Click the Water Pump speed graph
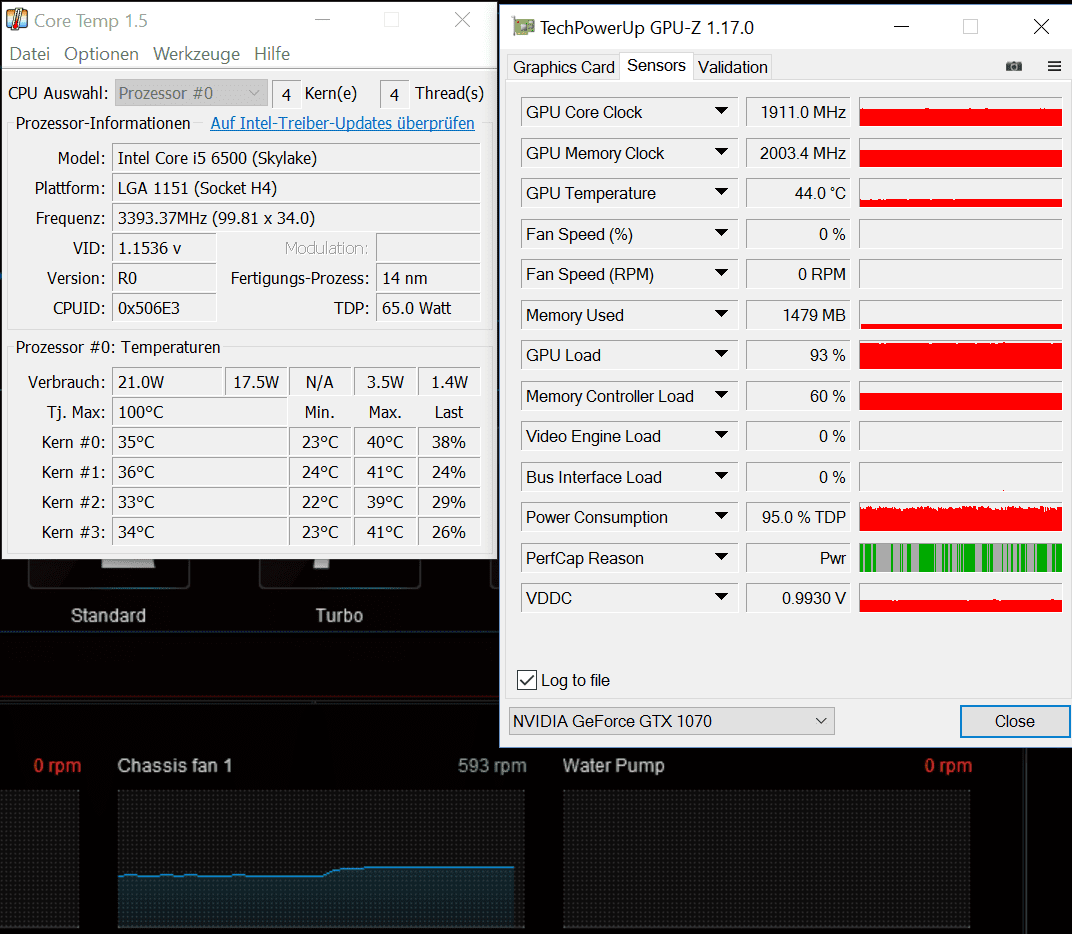Image resolution: width=1072 pixels, height=934 pixels. pos(766,859)
